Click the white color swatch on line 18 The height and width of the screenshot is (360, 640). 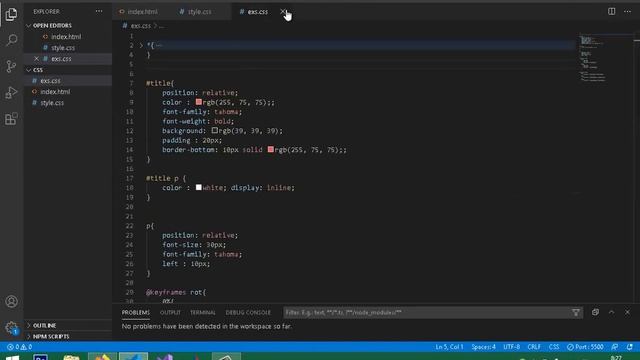198,187
